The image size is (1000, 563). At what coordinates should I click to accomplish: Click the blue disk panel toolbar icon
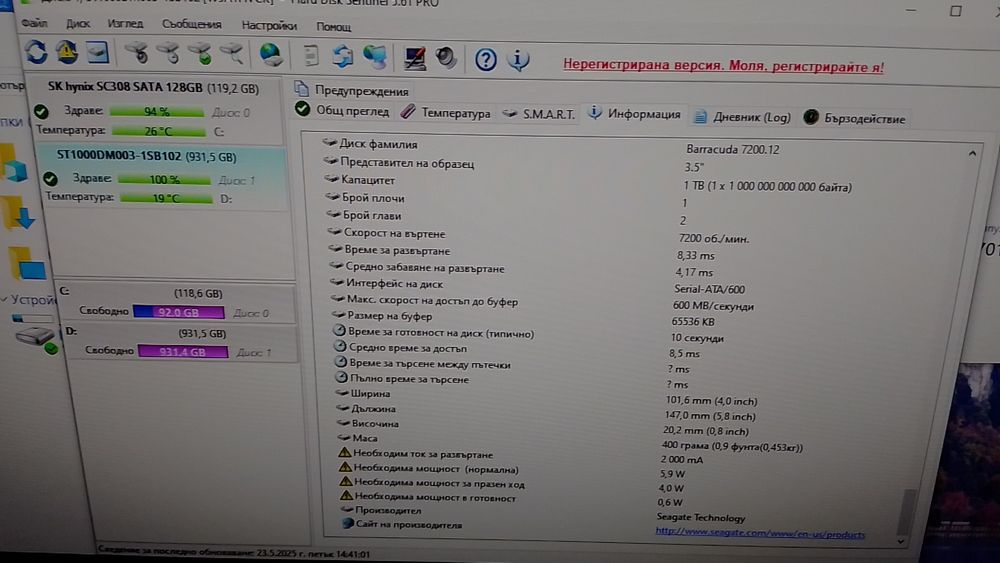[97, 53]
